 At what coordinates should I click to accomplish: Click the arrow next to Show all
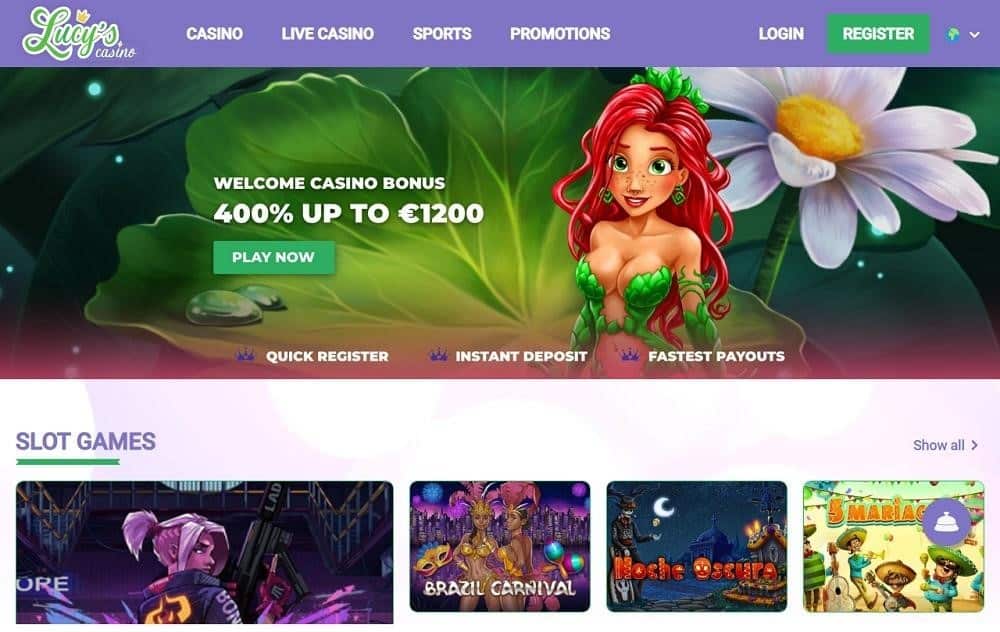(974, 445)
